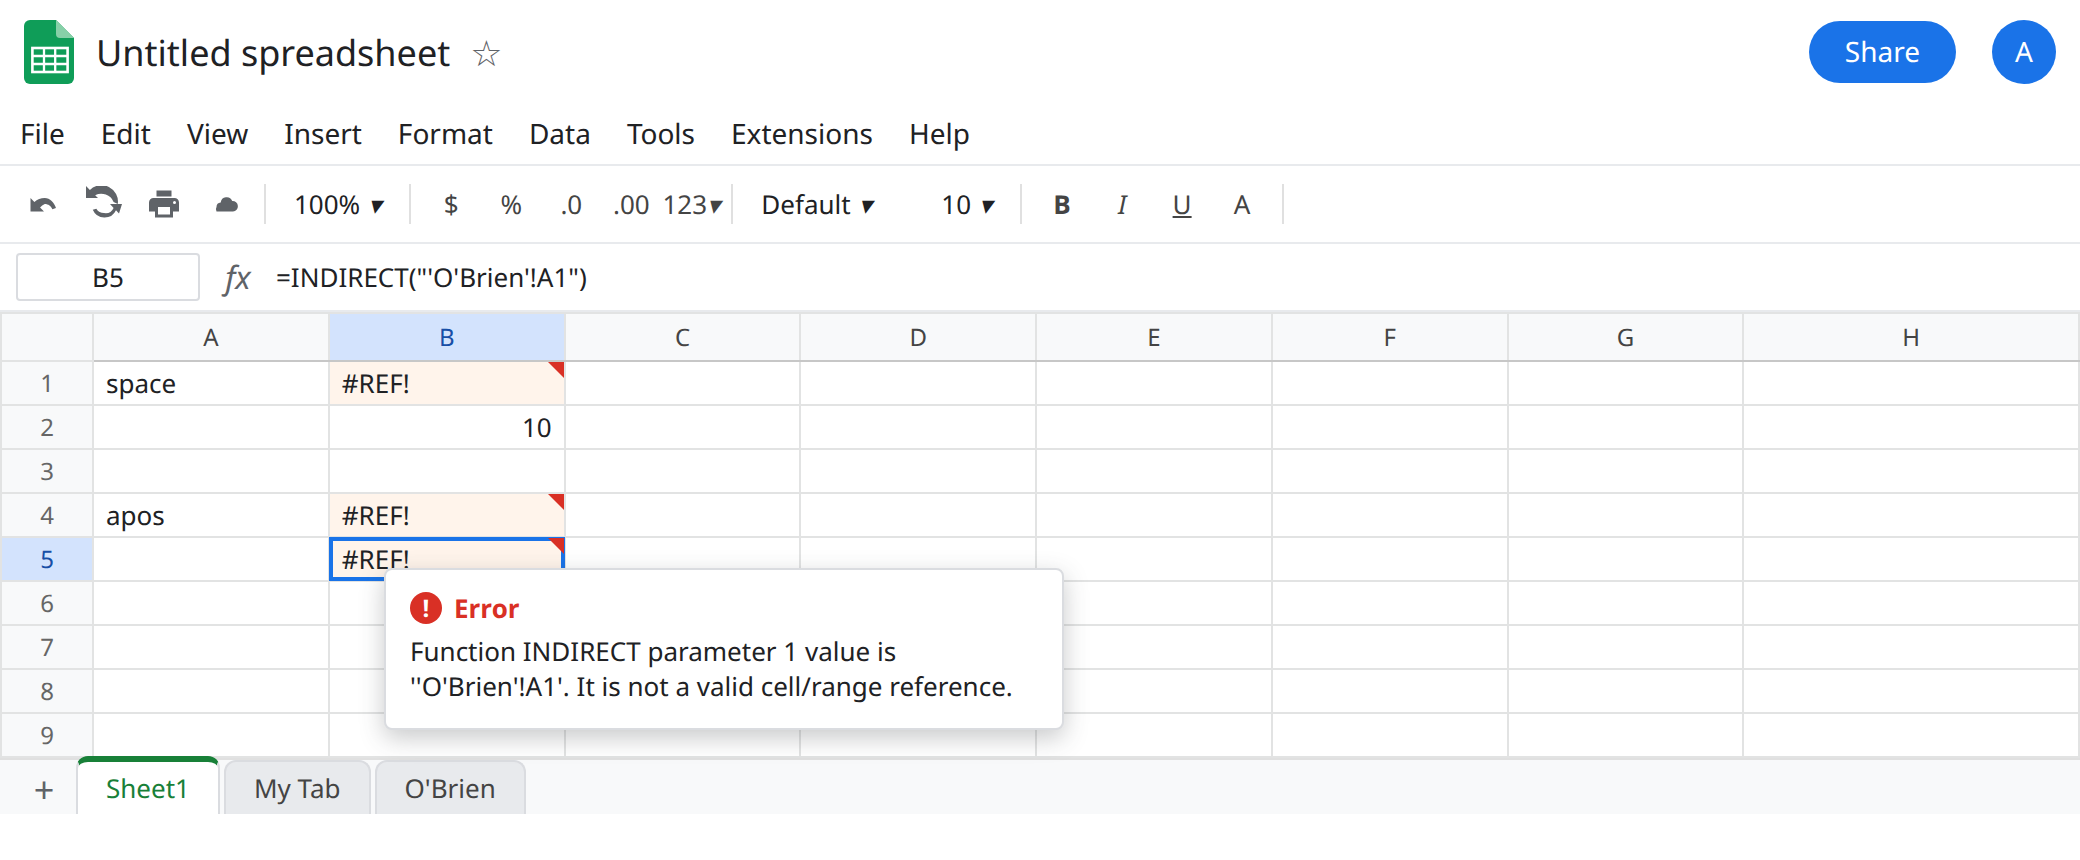Select the Sheet1 tab
The height and width of the screenshot is (860, 2080).
(x=147, y=787)
